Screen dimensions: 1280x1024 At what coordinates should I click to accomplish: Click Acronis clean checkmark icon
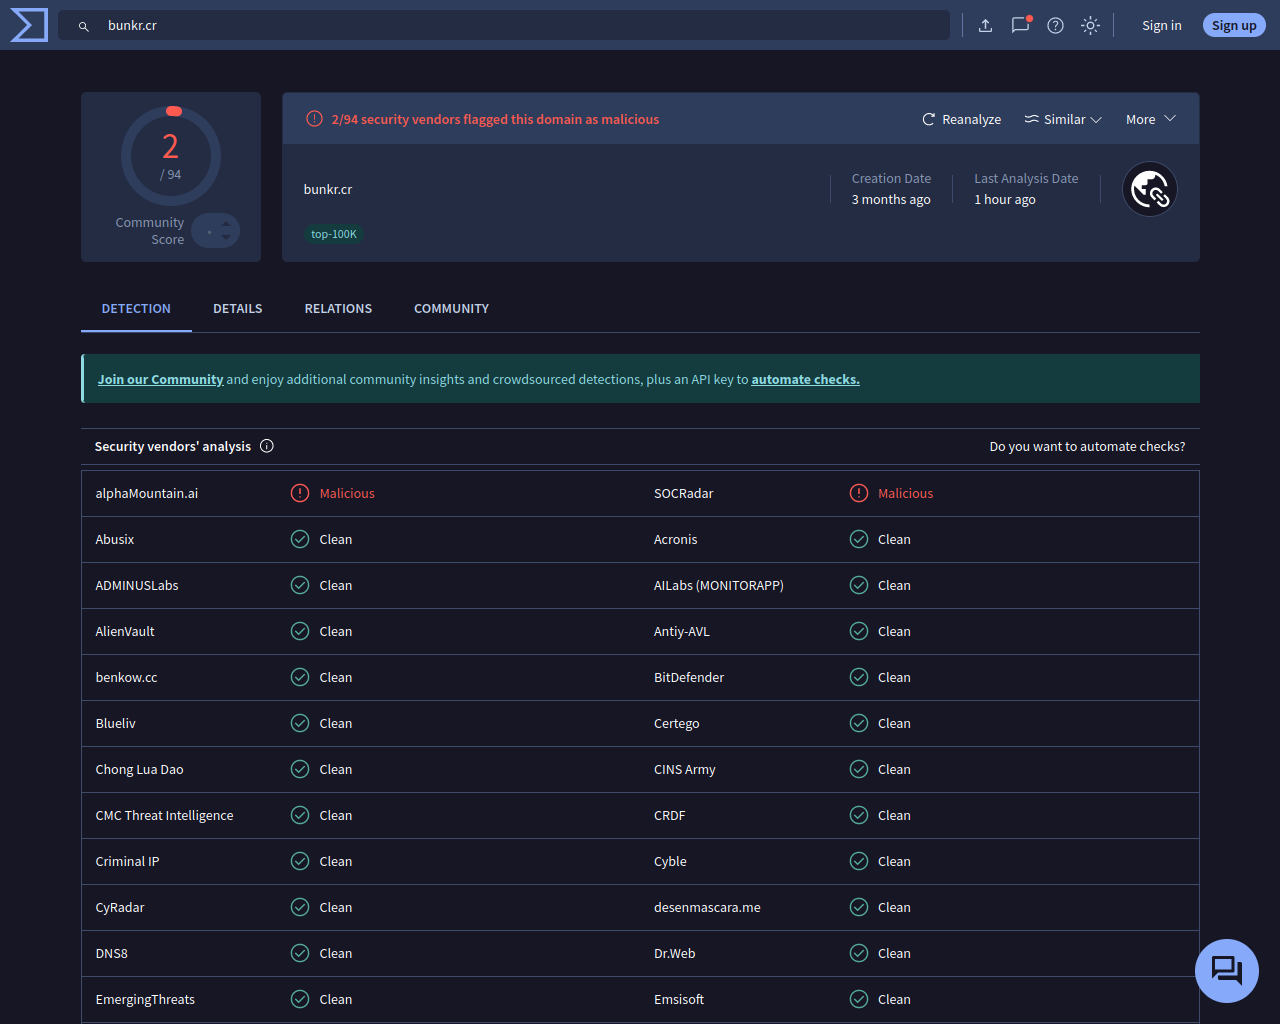[859, 539]
